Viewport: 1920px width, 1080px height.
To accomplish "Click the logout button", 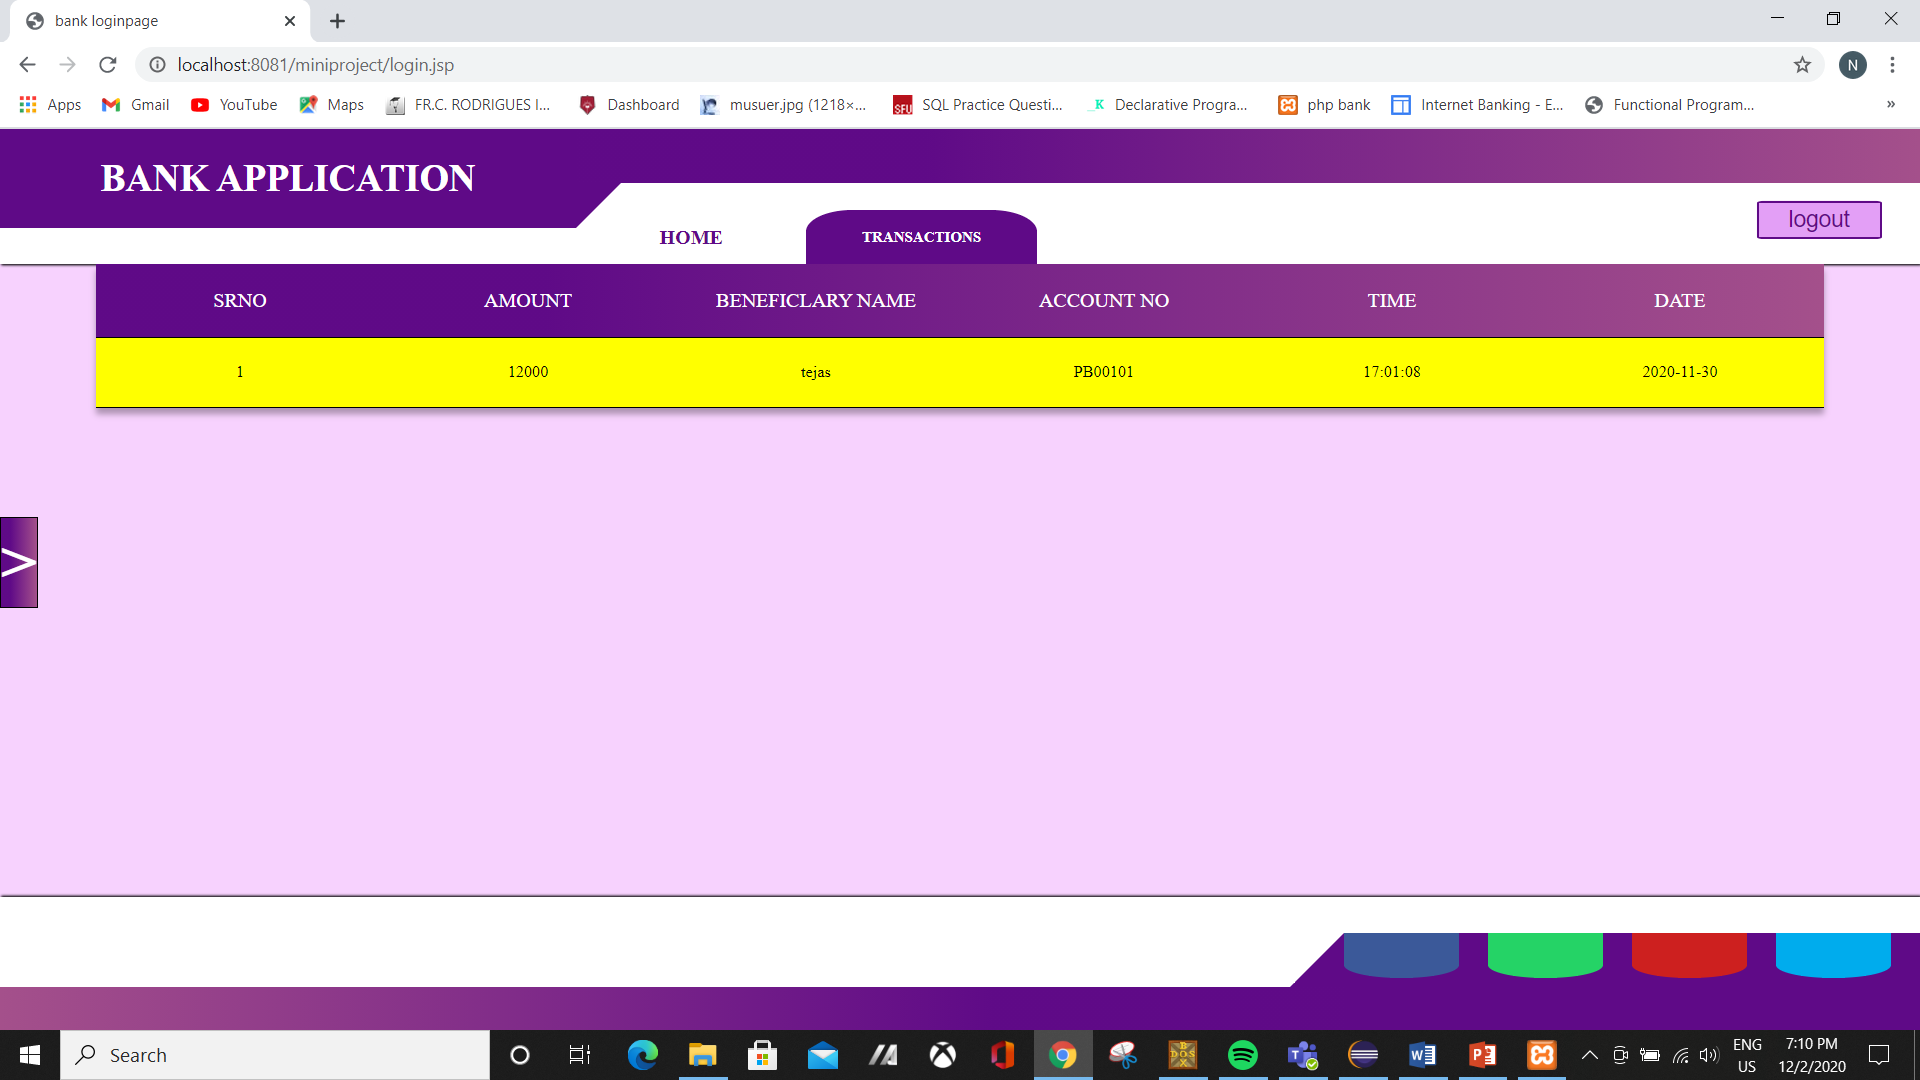I will click(x=1818, y=219).
